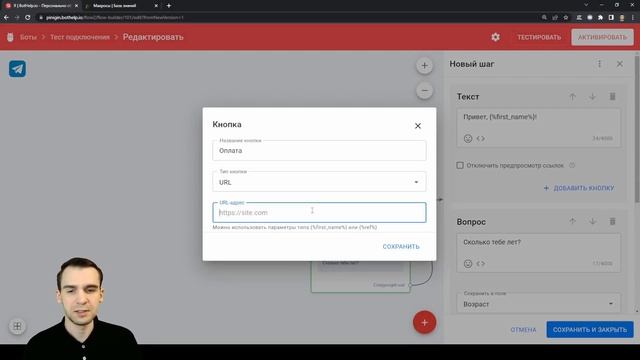Image resolution: width=640 pixels, height=360 pixels.
Task: Click the Telegram channel icon
Action: click(x=18, y=69)
